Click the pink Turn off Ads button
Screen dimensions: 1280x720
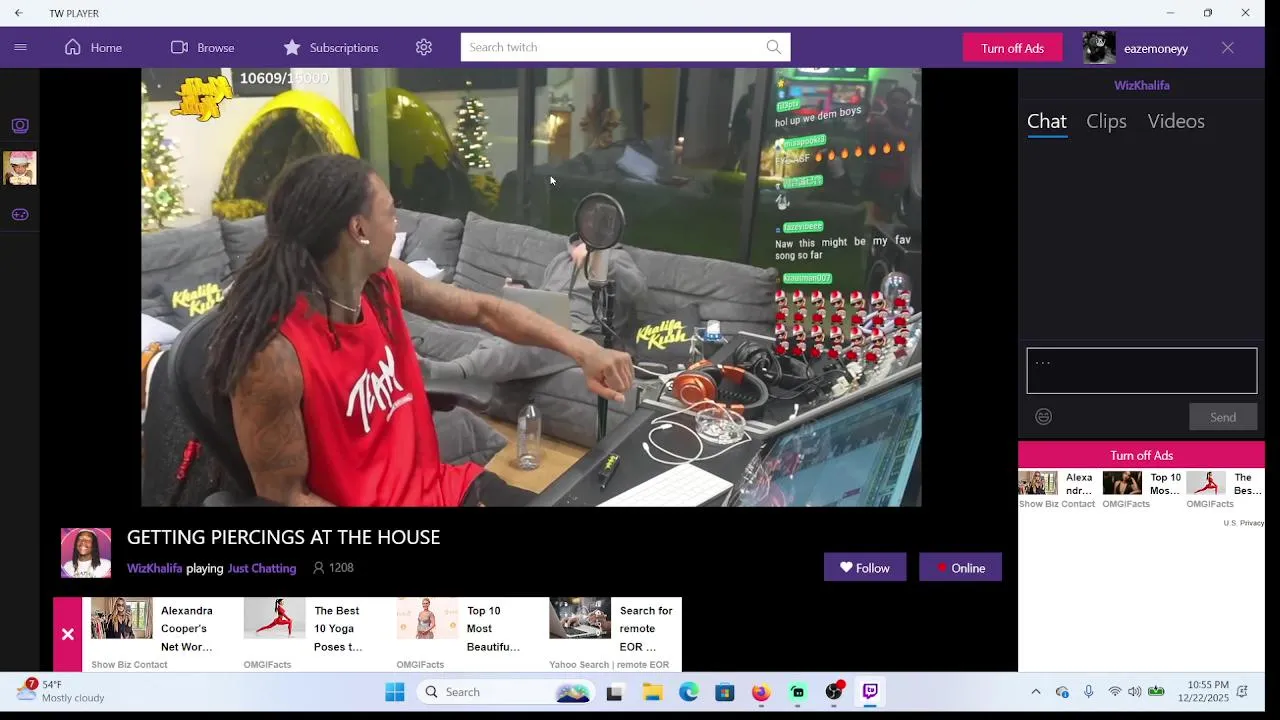1012,48
